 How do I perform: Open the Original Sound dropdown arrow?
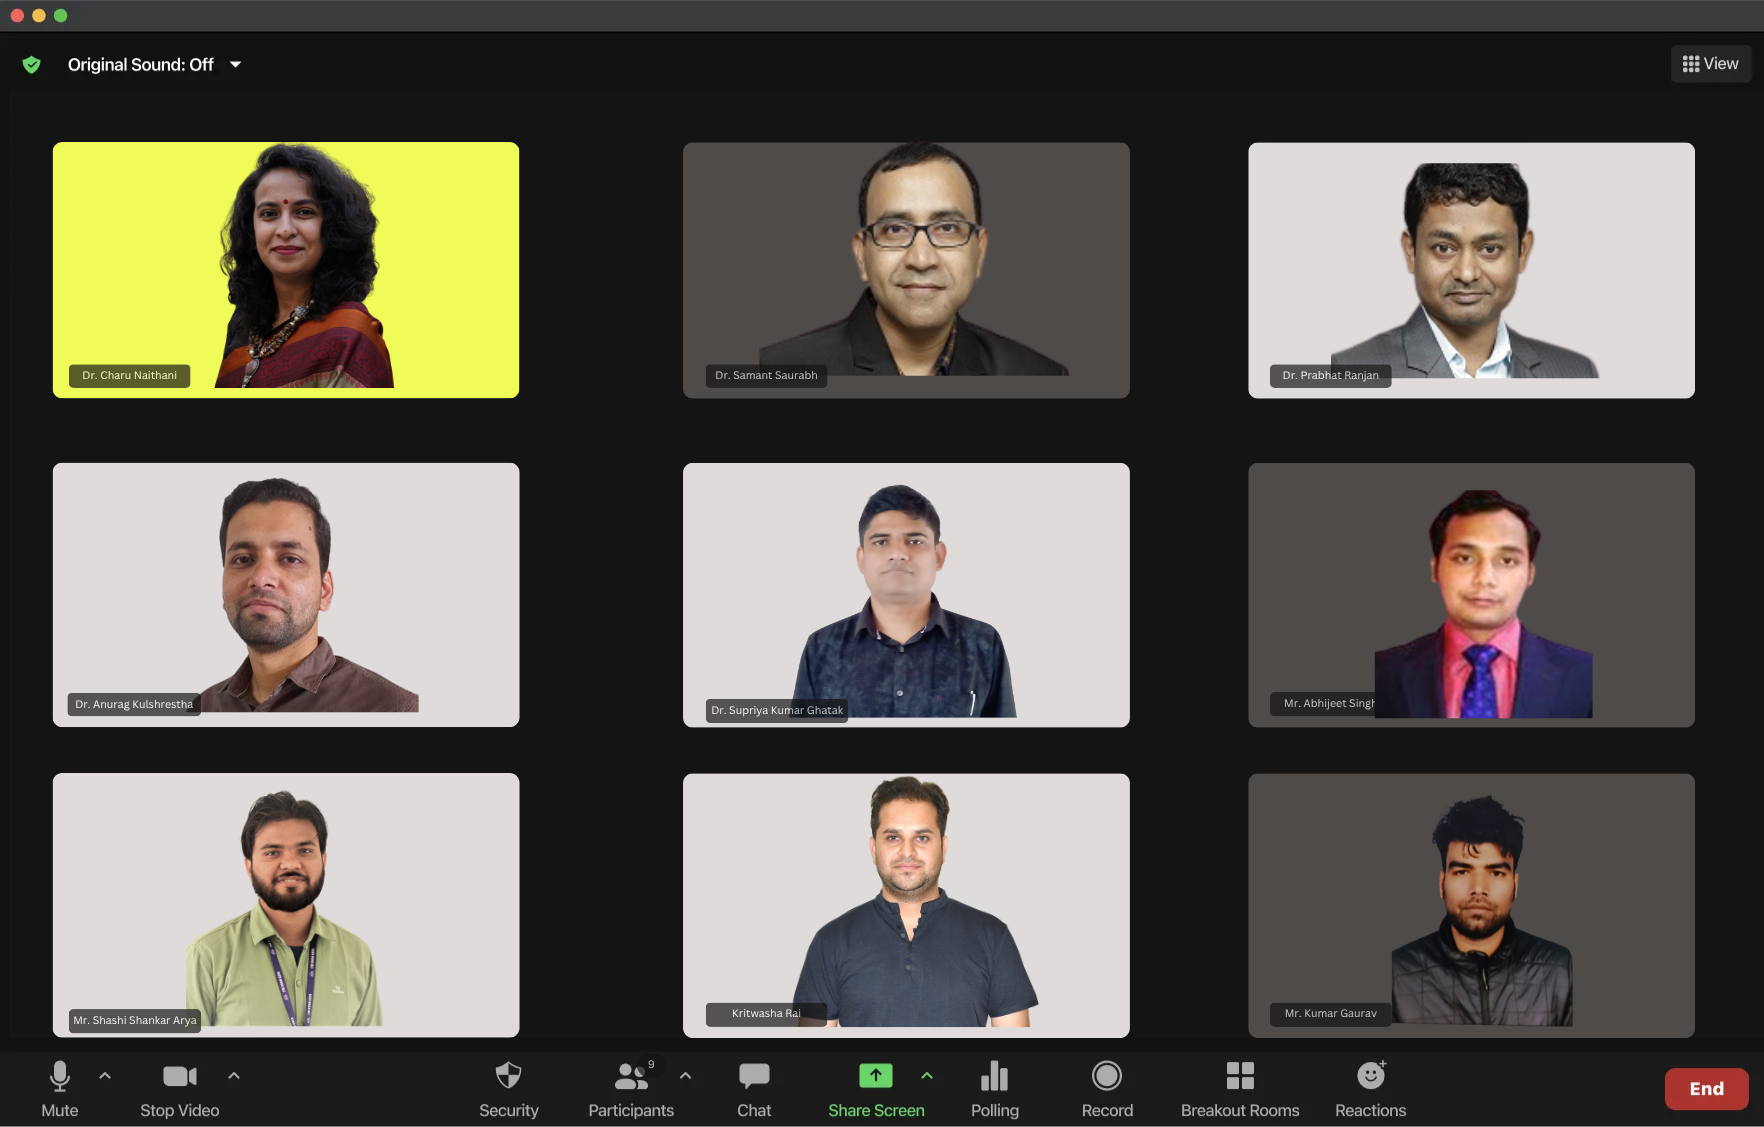click(x=236, y=65)
